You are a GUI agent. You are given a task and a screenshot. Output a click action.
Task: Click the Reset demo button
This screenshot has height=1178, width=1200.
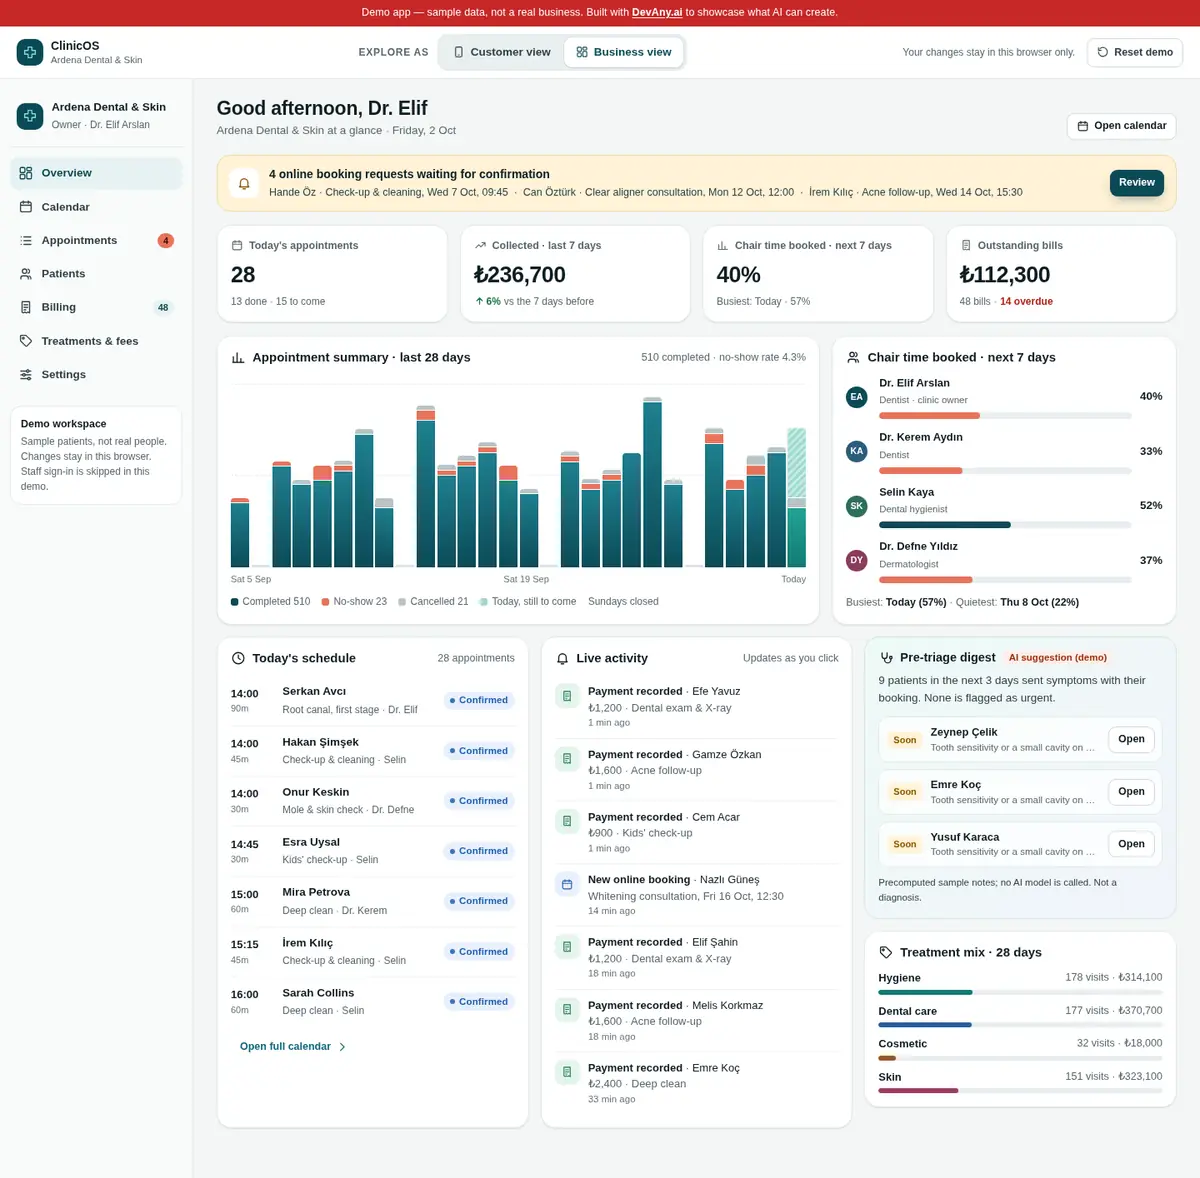pyautogui.click(x=1135, y=52)
